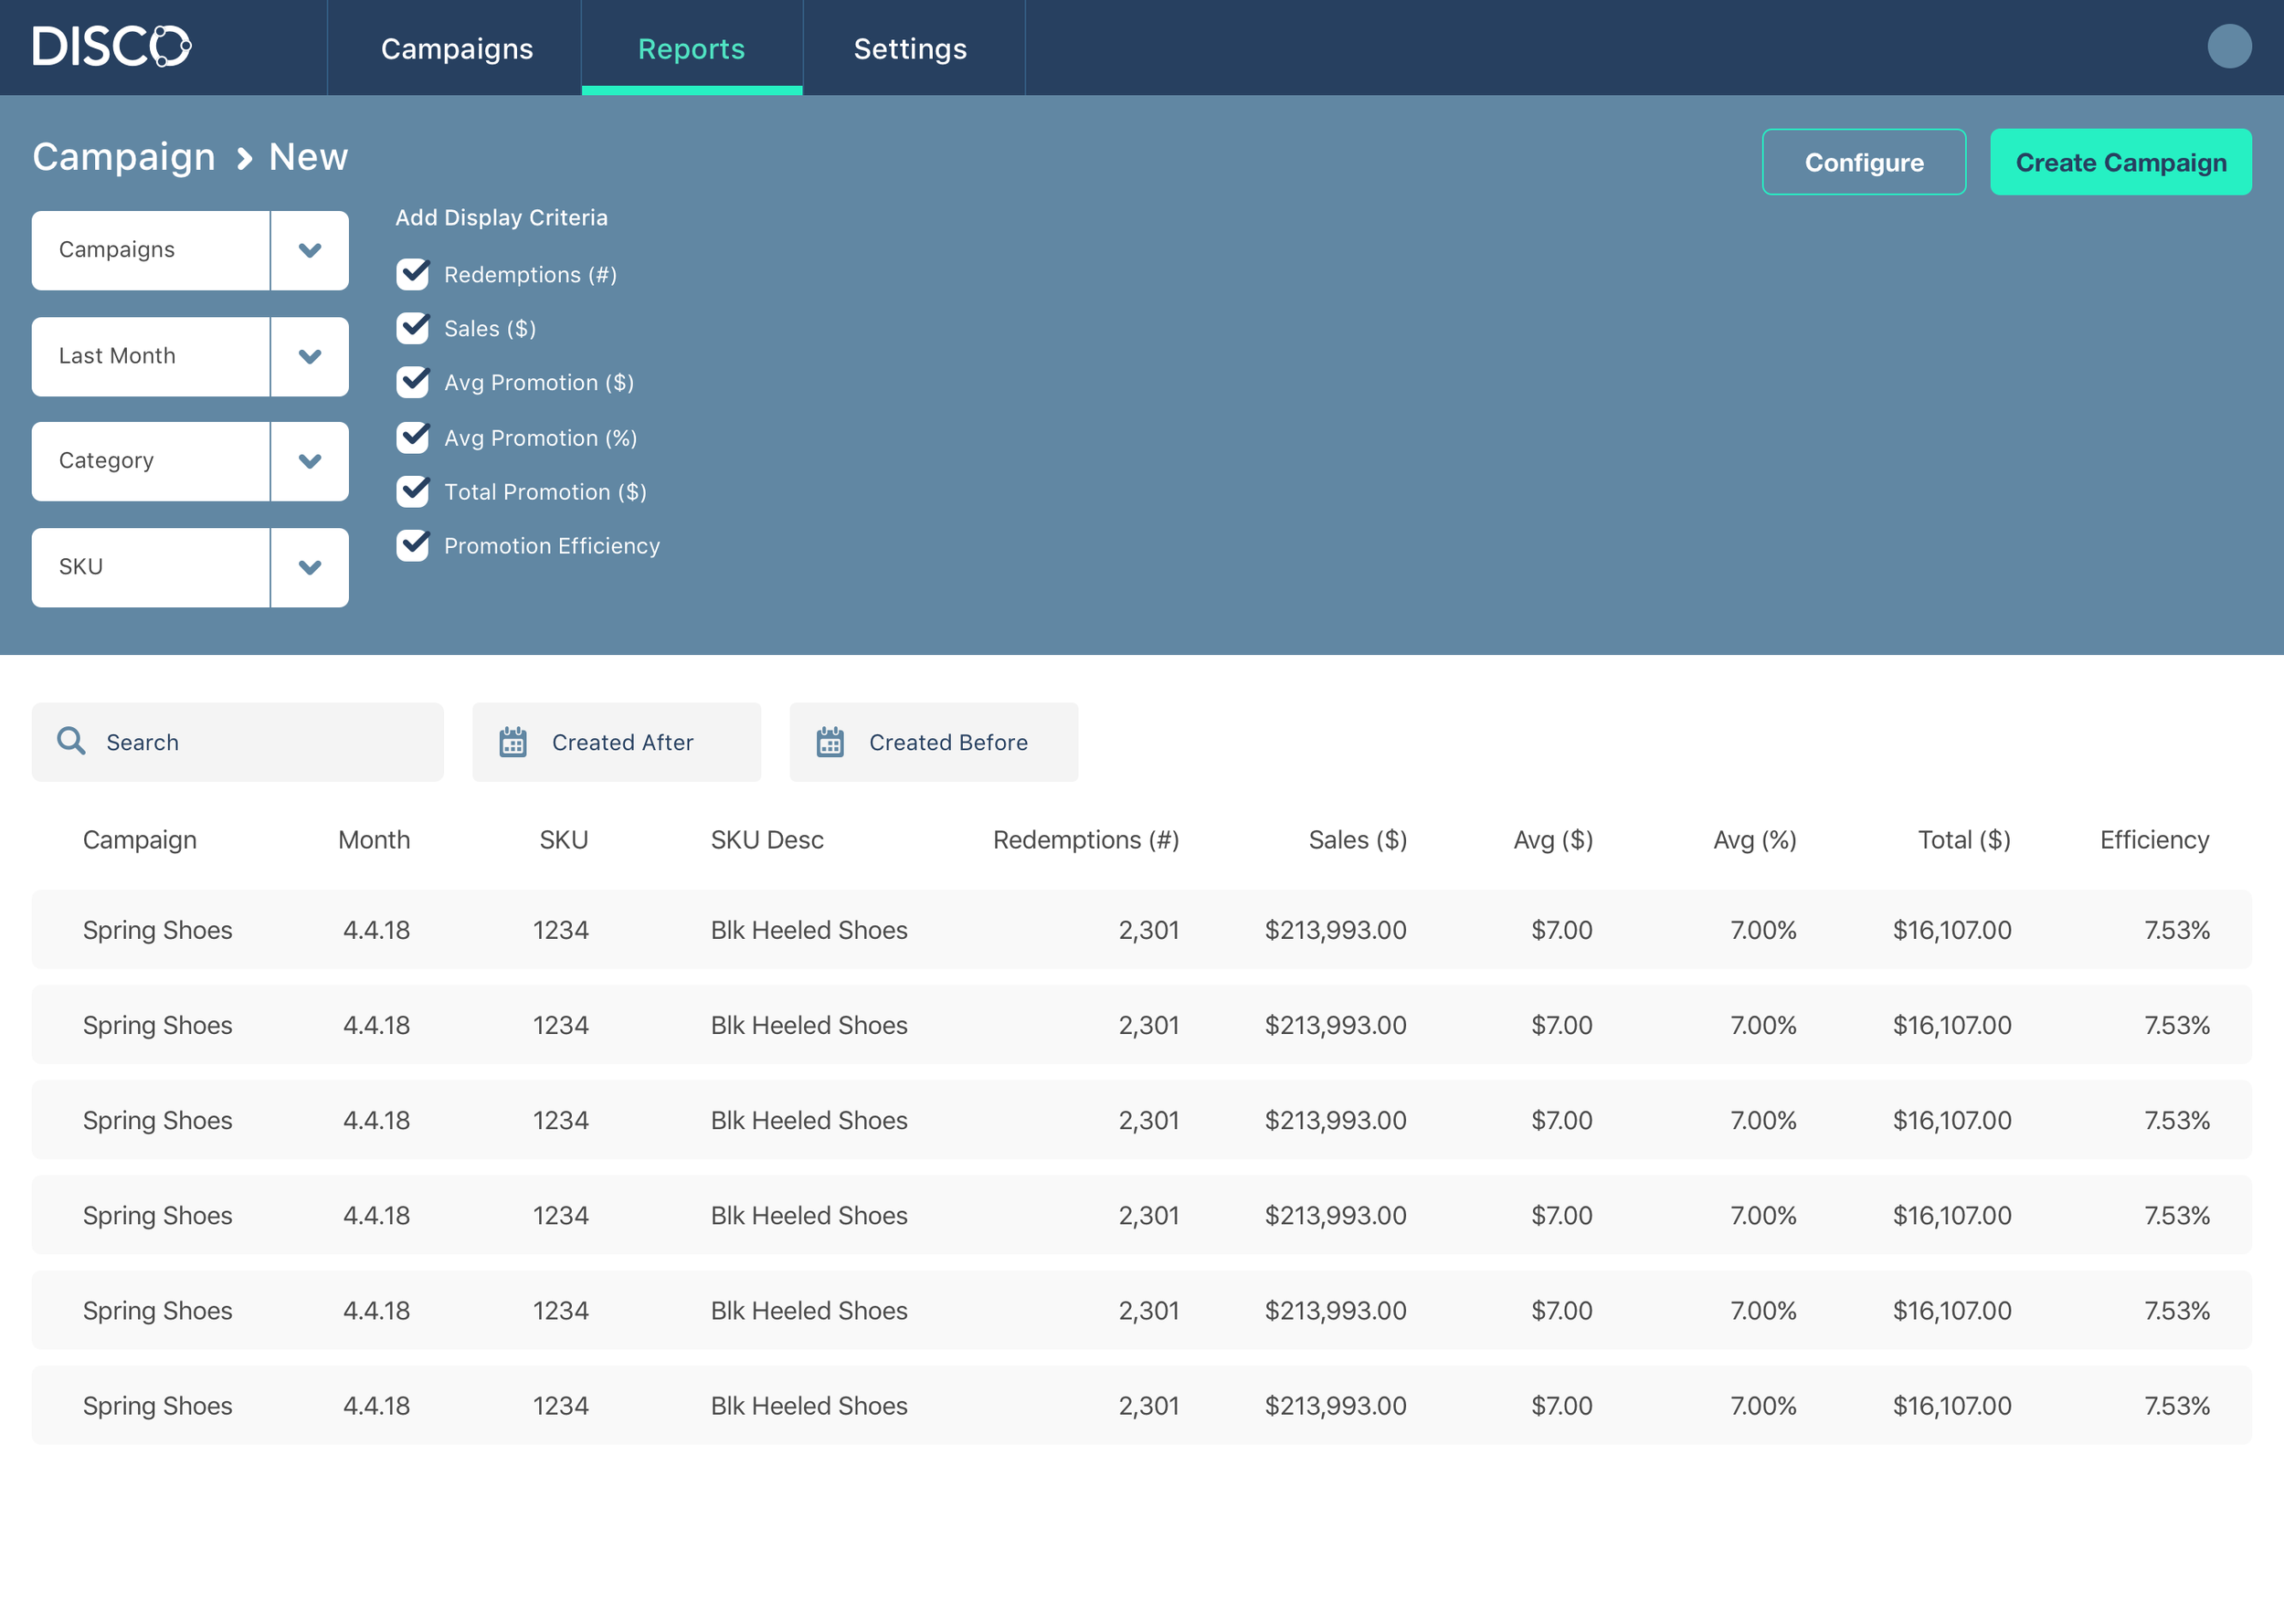Open the Last Month dropdown

pyautogui.click(x=309, y=356)
